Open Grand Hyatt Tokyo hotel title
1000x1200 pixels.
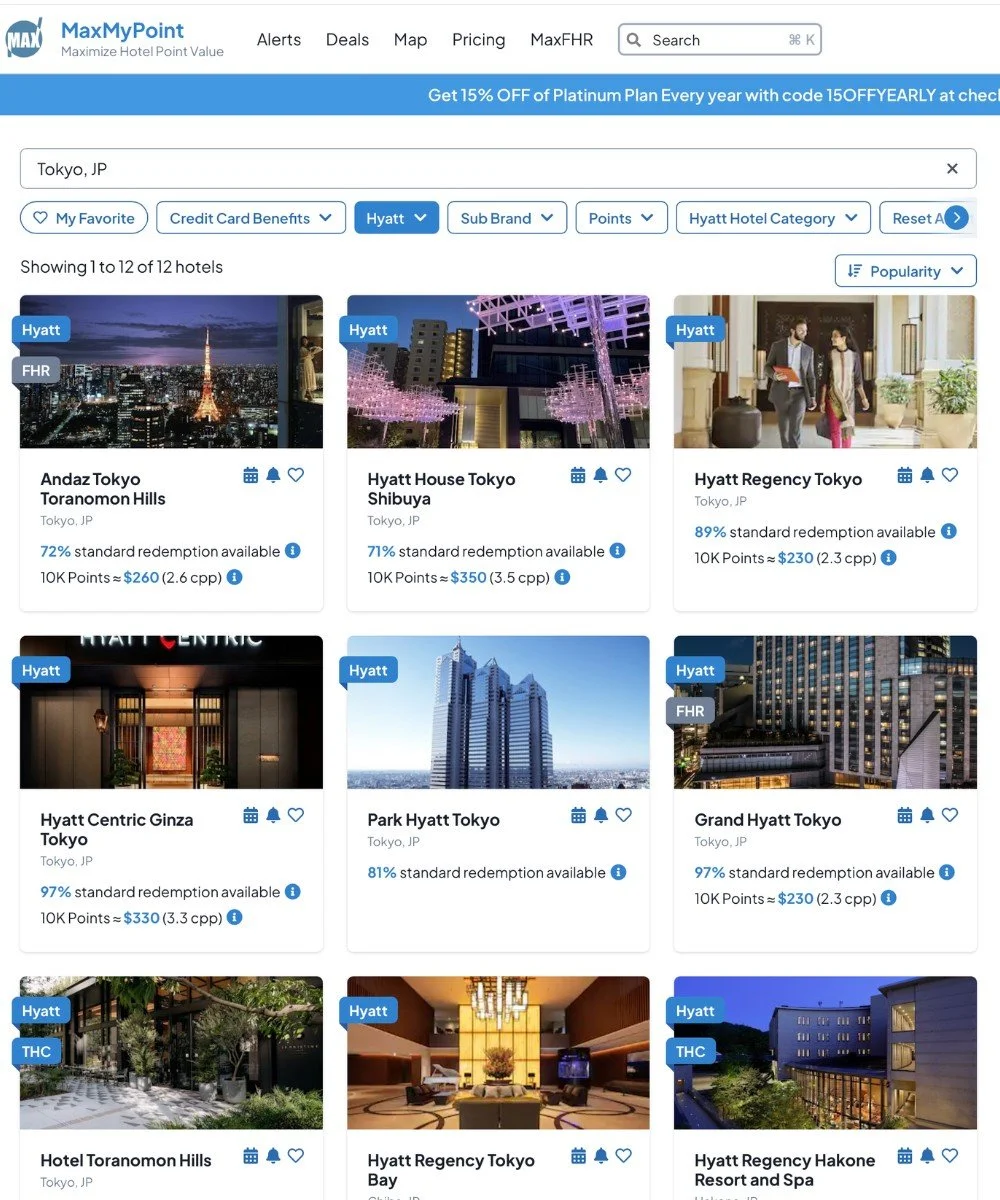[768, 820]
